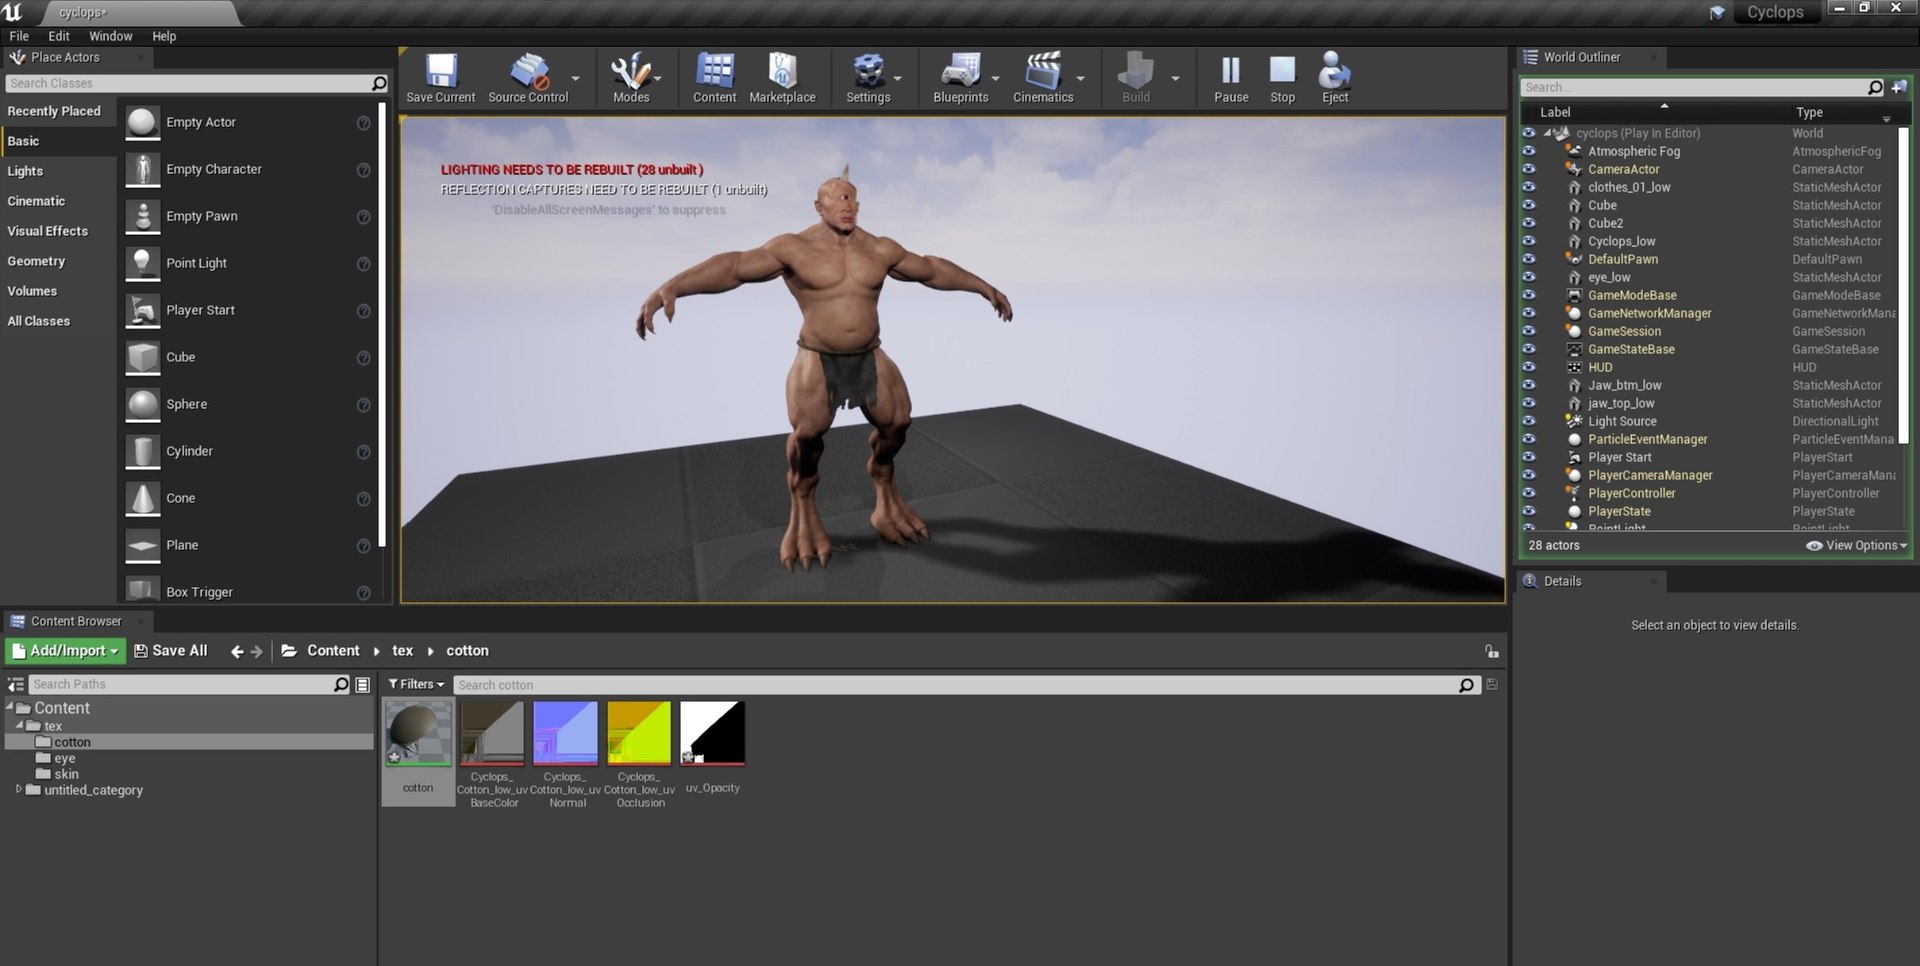Select the cotton material thumbnail
Image resolution: width=1920 pixels, height=966 pixels.
[x=418, y=733]
